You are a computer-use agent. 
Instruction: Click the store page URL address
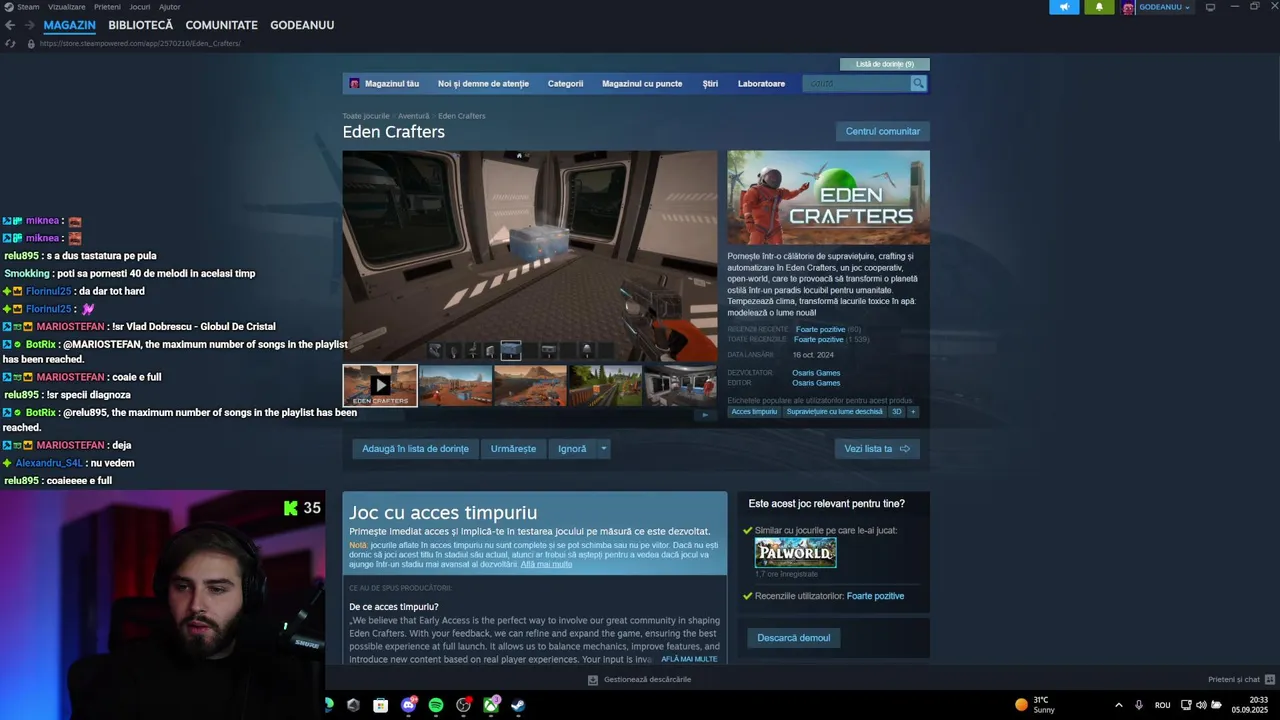pyautogui.click(x=140, y=43)
